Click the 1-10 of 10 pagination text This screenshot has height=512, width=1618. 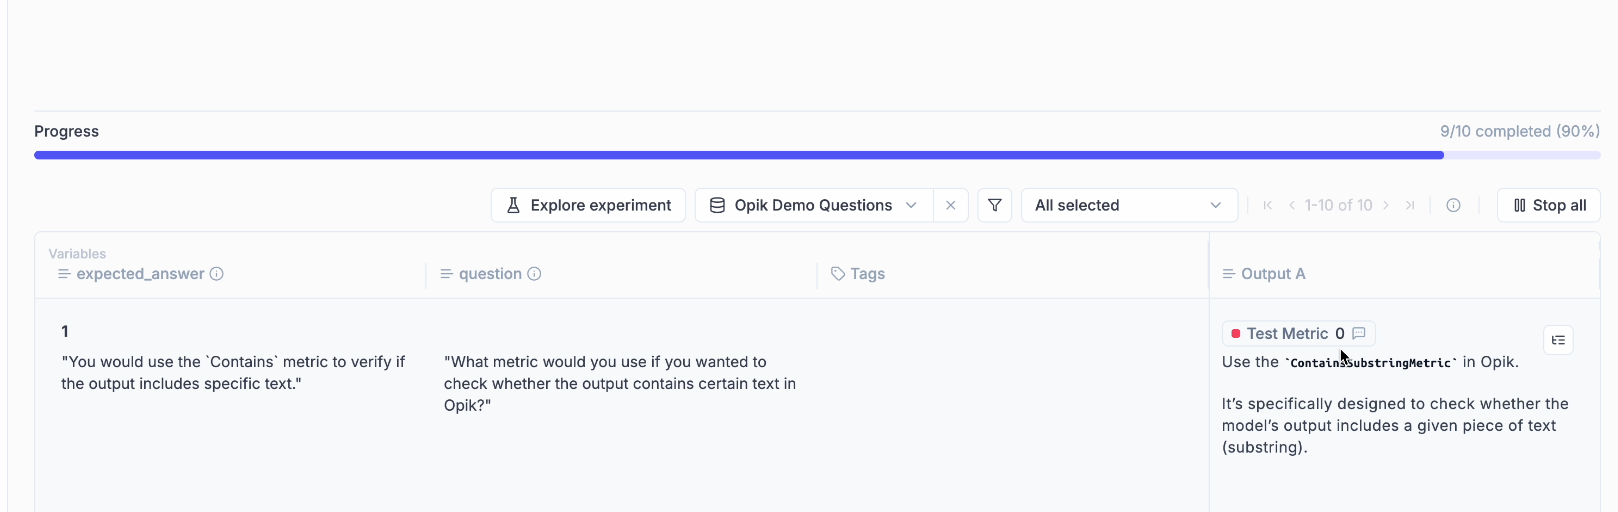[x=1339, y=205]
